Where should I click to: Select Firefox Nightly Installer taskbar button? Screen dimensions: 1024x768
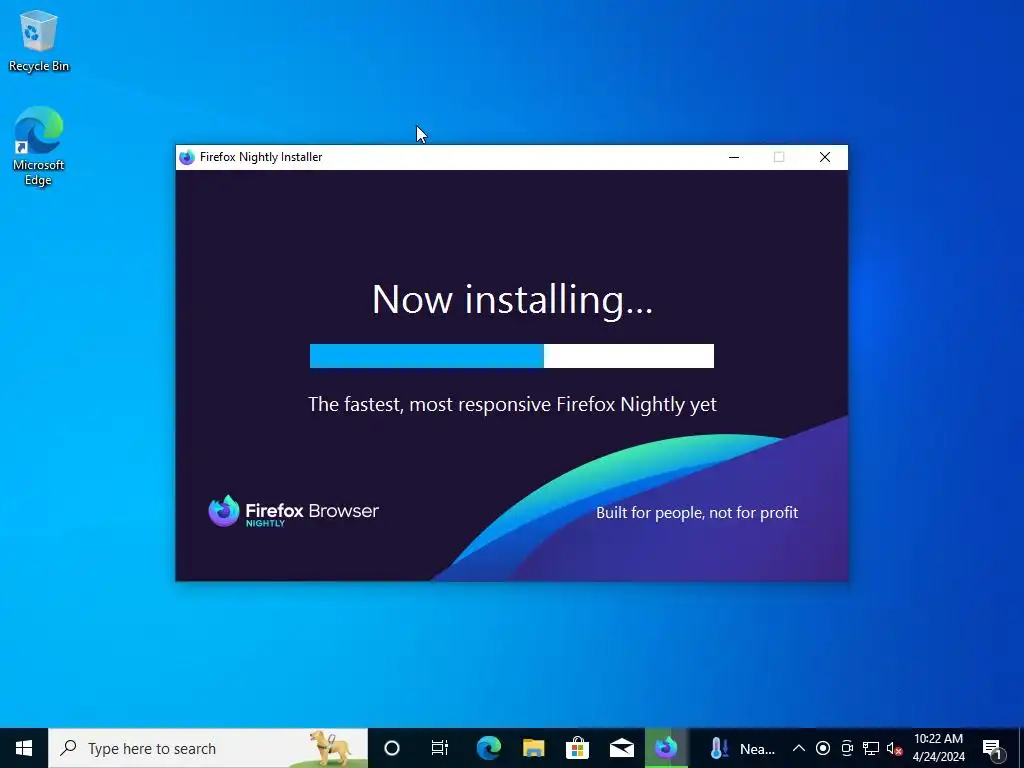pos(666,748)
